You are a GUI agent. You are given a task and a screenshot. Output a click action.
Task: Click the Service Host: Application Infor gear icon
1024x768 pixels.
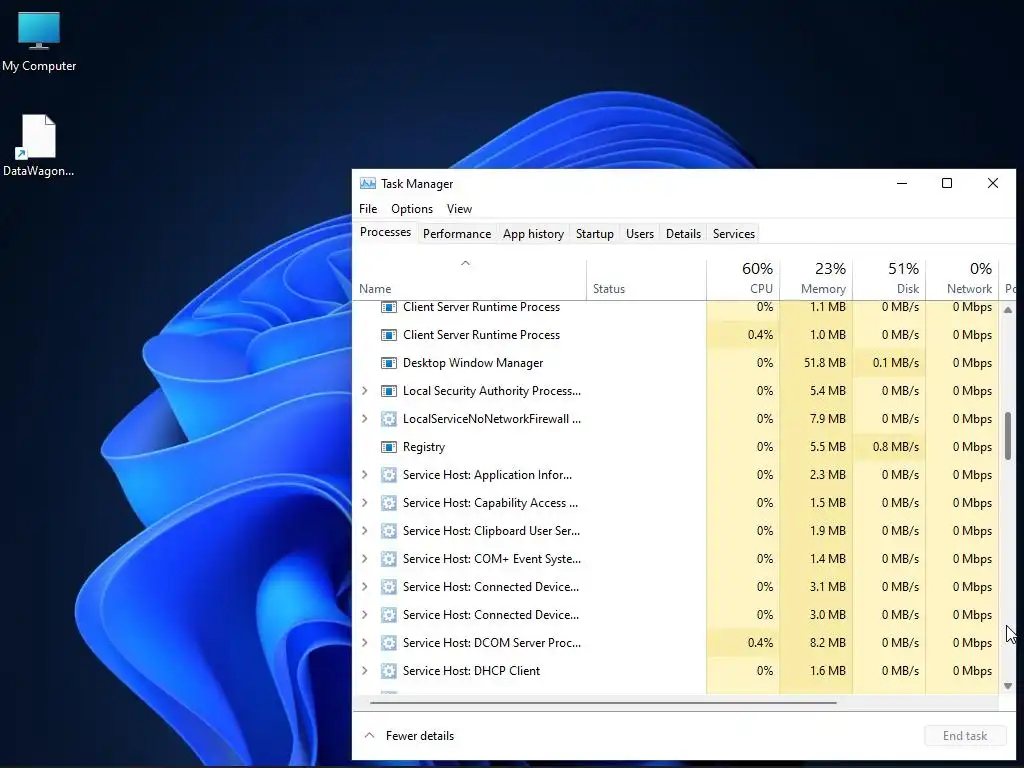tap(389, 475)
